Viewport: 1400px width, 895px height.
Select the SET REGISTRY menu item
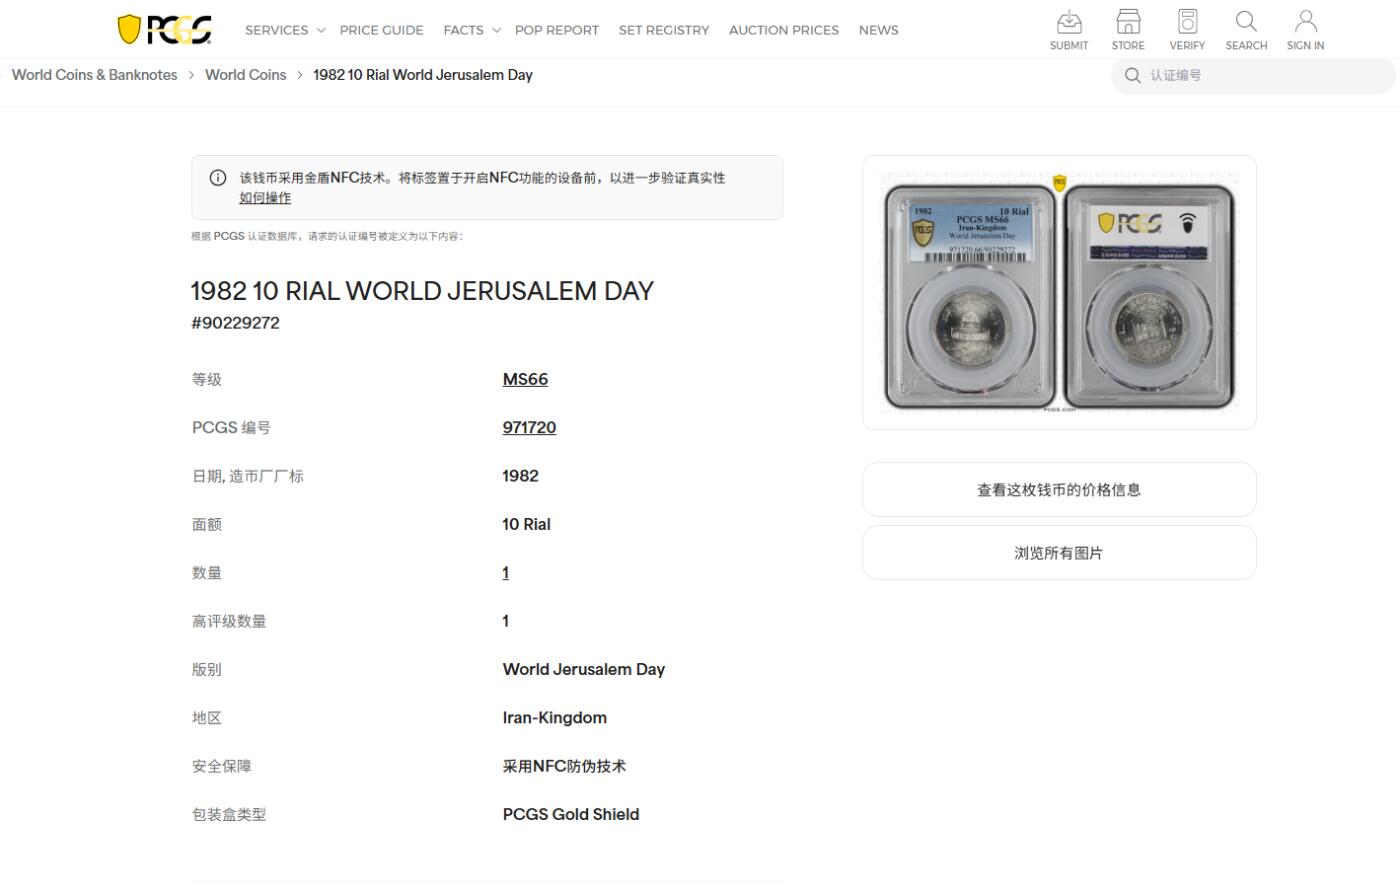click(x=663, y=30)
